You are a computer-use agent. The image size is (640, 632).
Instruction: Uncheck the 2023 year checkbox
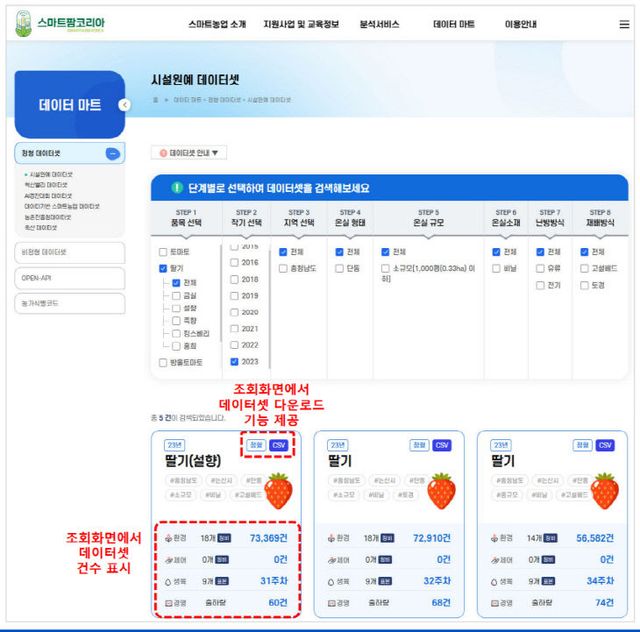[234, 362]
